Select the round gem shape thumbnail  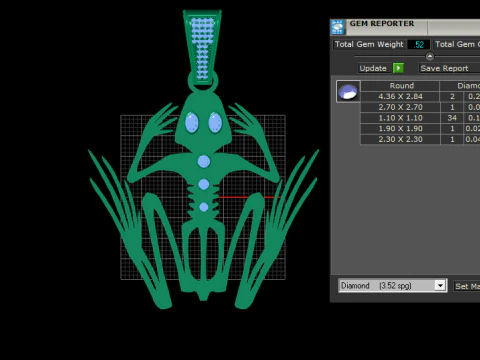click(348, 91)
